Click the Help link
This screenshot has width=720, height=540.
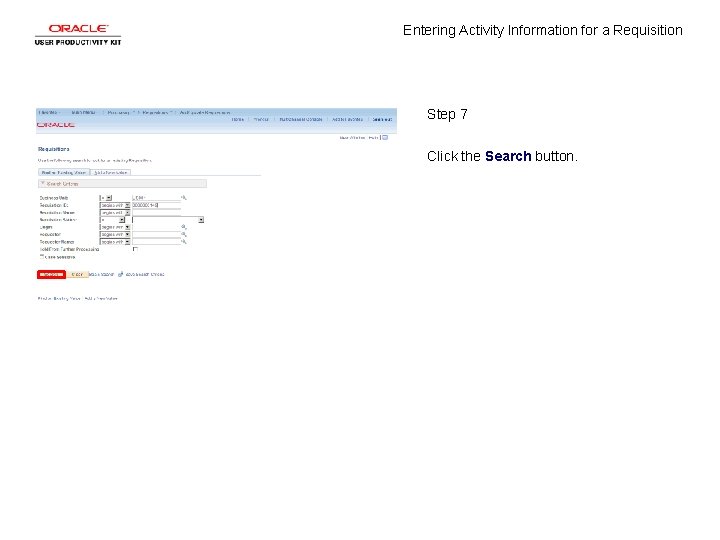(x=373, y=138)
